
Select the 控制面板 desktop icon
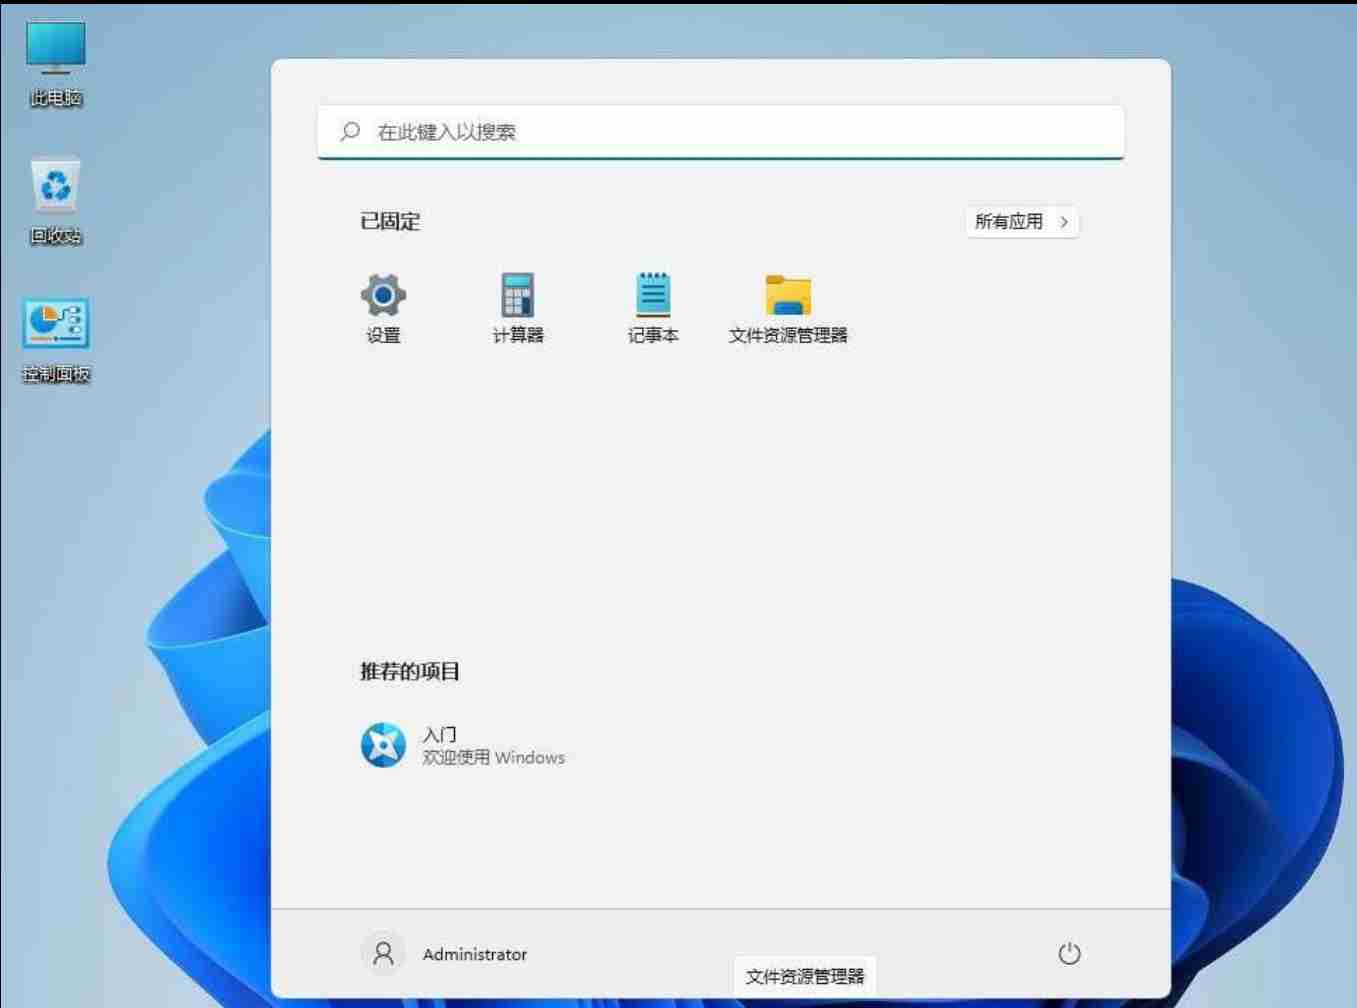(x=56, y=324)
